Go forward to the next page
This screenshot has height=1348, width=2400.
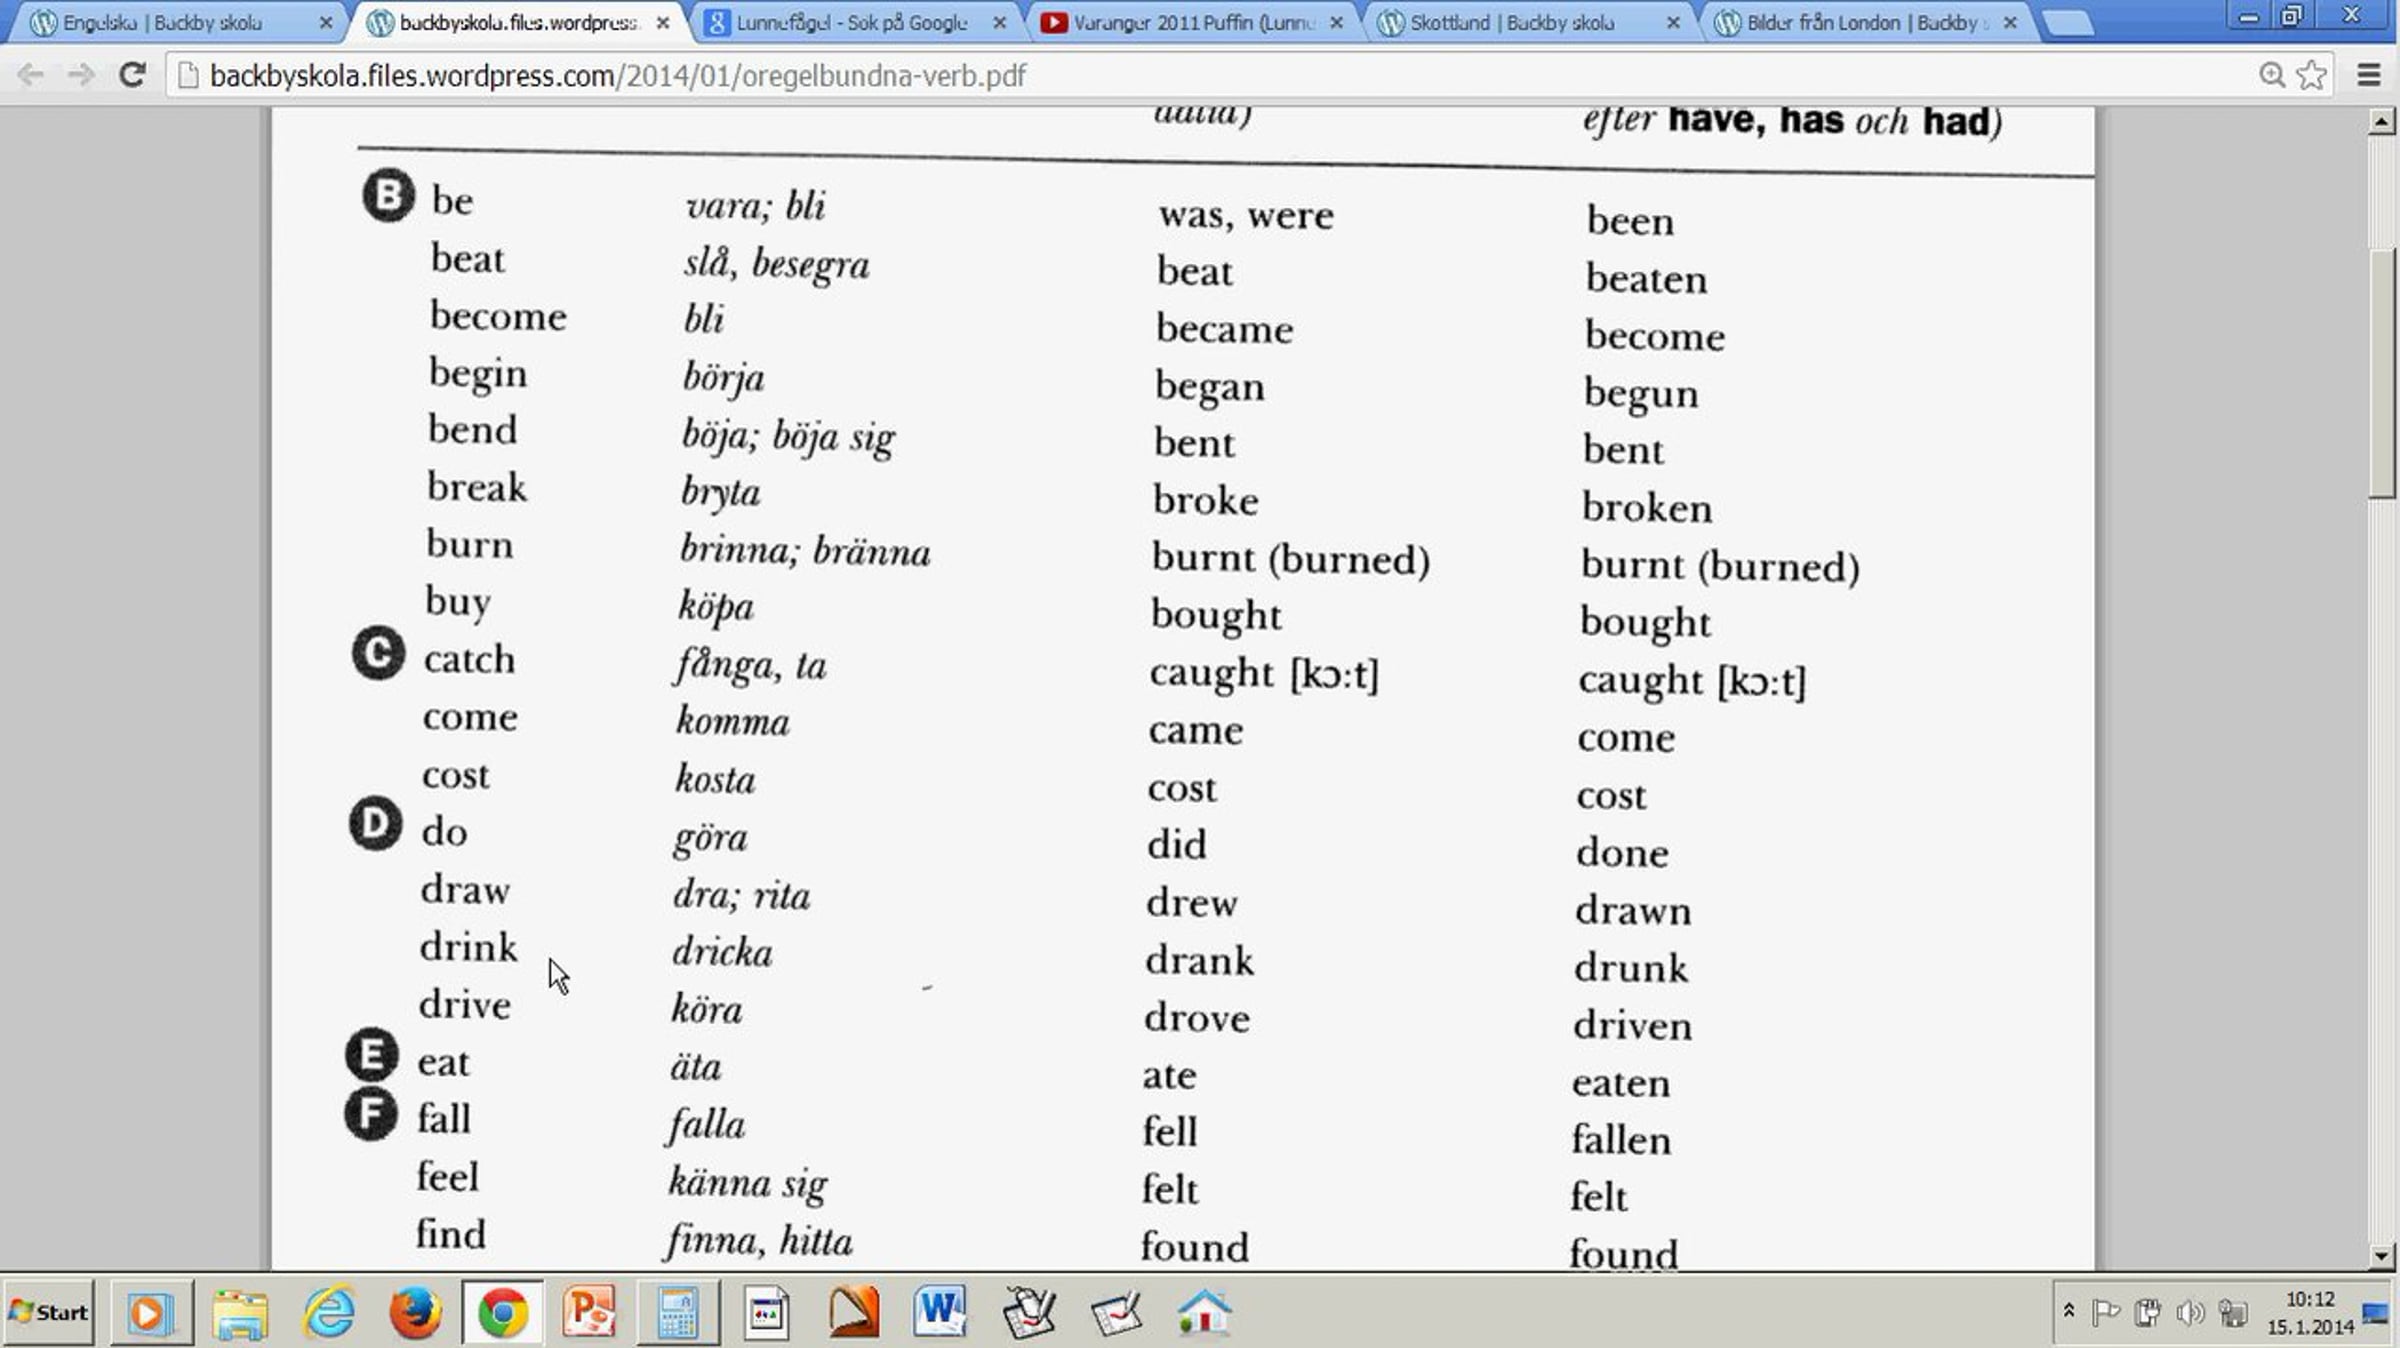coord(81,75)
